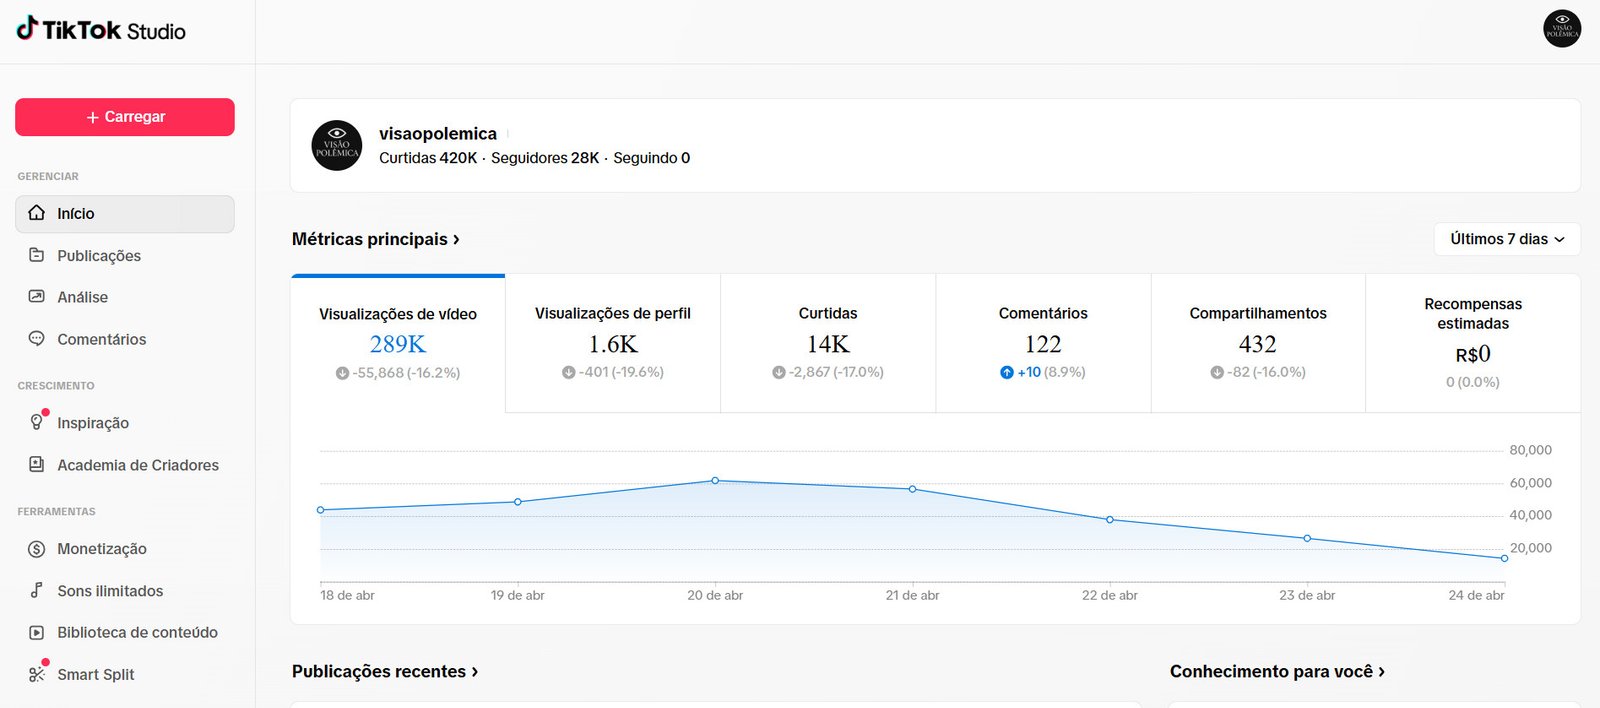Click the Smart Split scissors icon
Screen dimensions: 1600x708
point(37,674)
